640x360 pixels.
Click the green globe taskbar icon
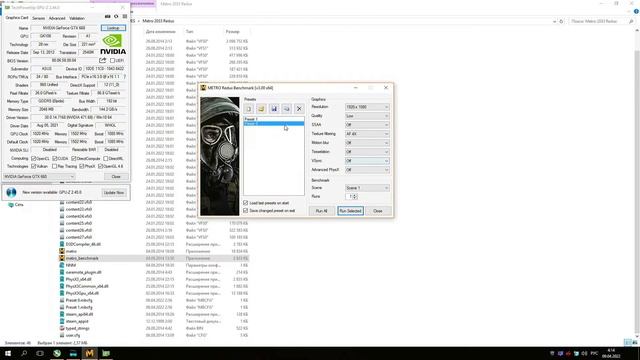tap(57, 353)
